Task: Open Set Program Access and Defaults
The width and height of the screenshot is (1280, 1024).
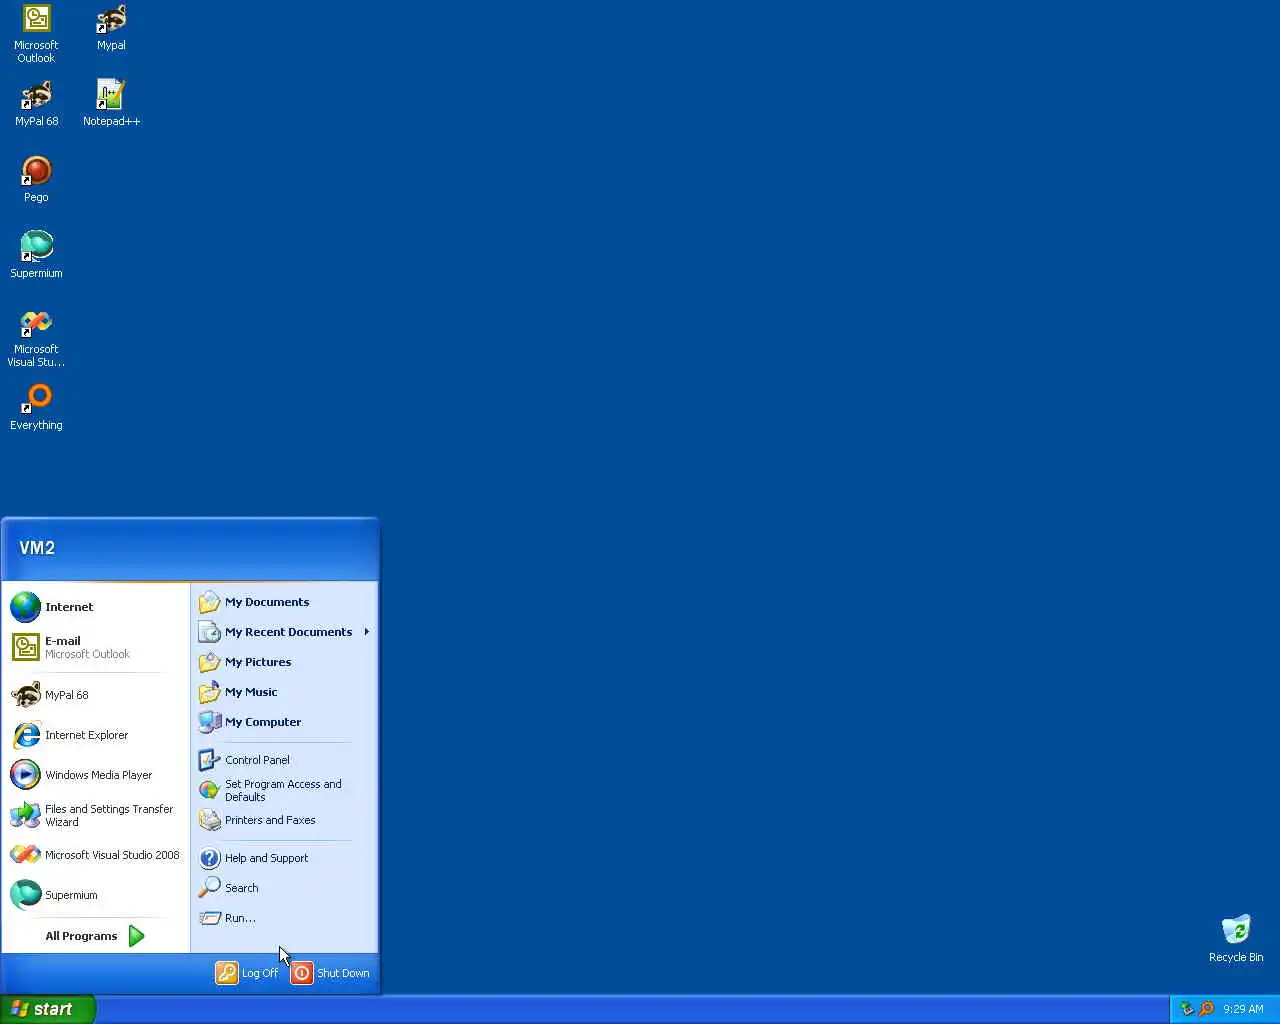Action: [x=284, y=790]
